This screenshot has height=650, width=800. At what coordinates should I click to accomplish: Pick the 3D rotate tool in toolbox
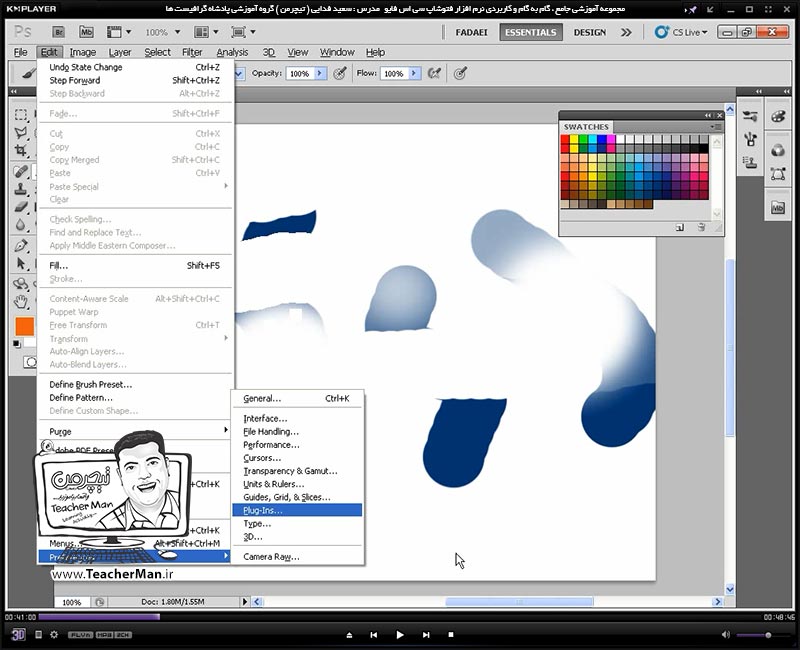[x=20, y=284]
